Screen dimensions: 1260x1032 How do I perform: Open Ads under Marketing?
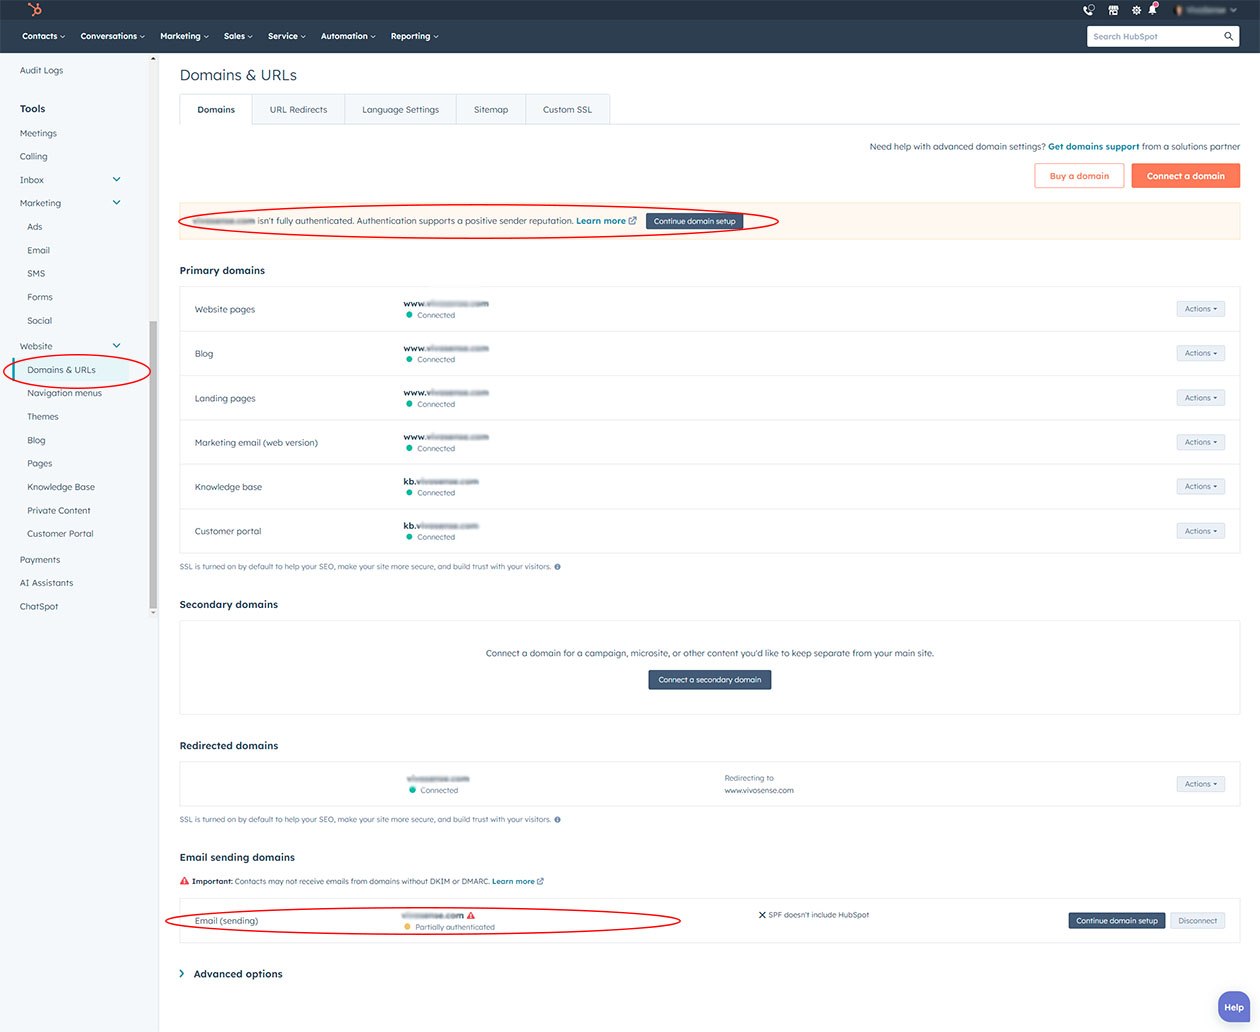pyautogui.click(x=35, y=227)
